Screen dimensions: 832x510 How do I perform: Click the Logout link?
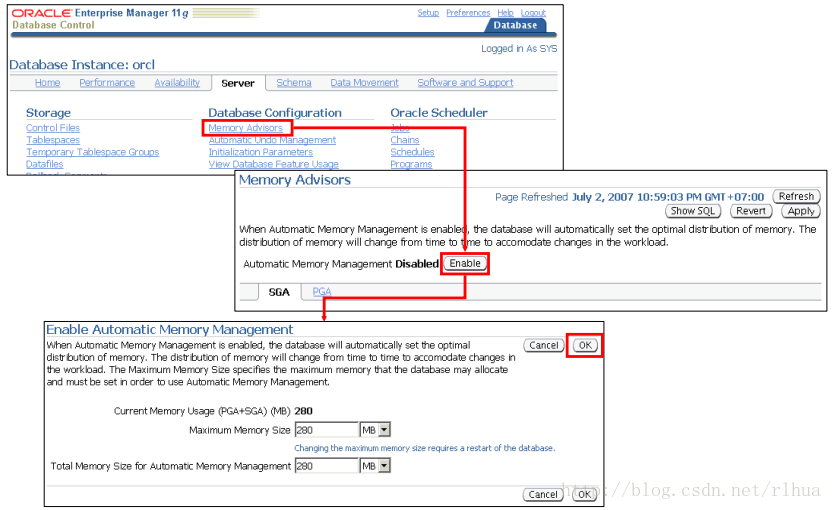(533, 13)
